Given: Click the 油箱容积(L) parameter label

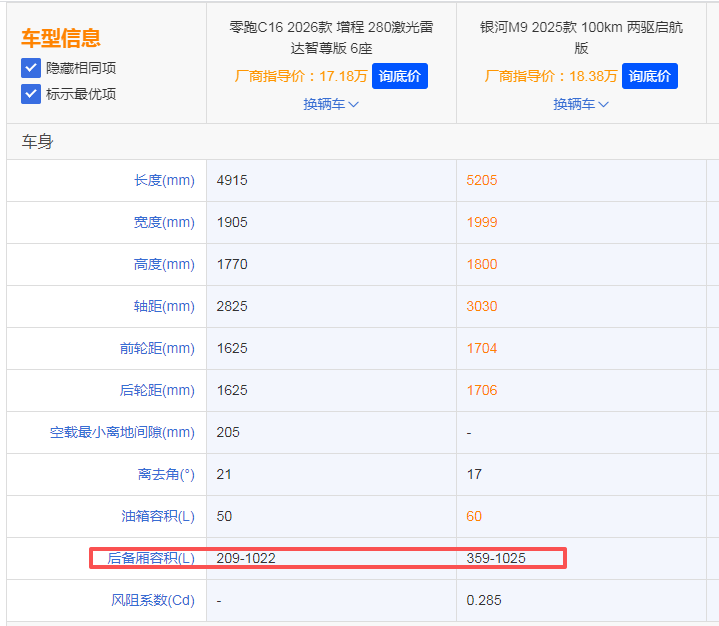Looking at the screenshot, I should pyautogui.click(x=158, y=517).
